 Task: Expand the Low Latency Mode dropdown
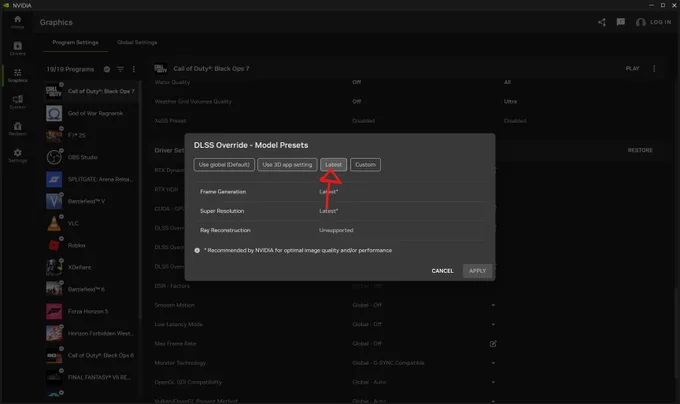[493, 324]
